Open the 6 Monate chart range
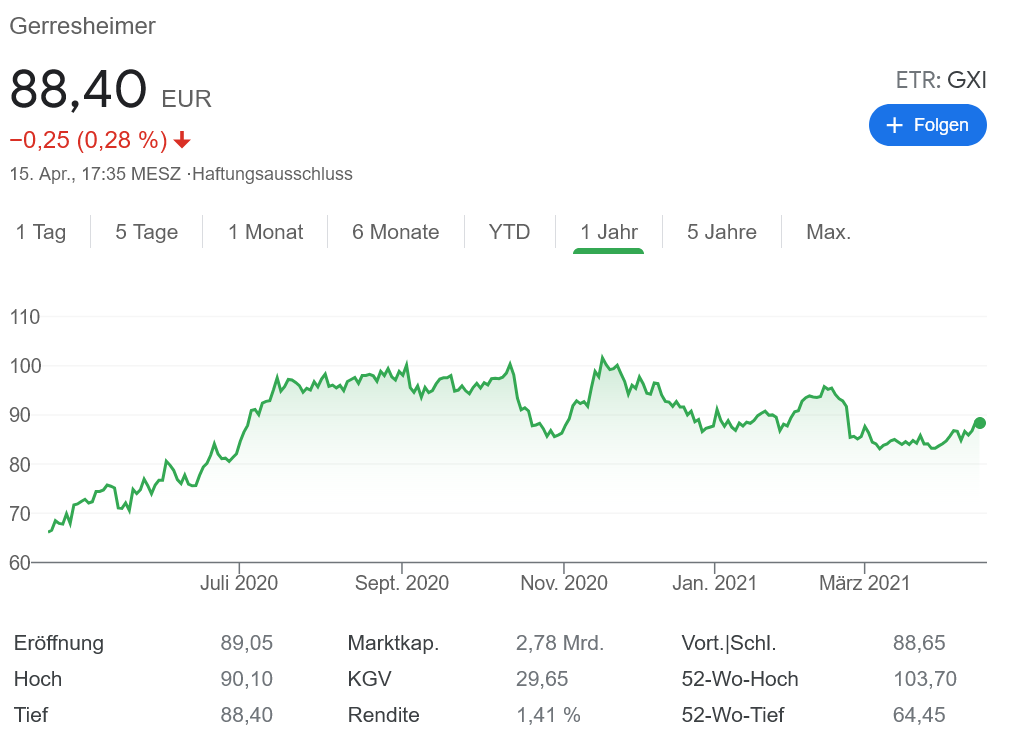The image size is (1011, 740). tap(395, 232)
